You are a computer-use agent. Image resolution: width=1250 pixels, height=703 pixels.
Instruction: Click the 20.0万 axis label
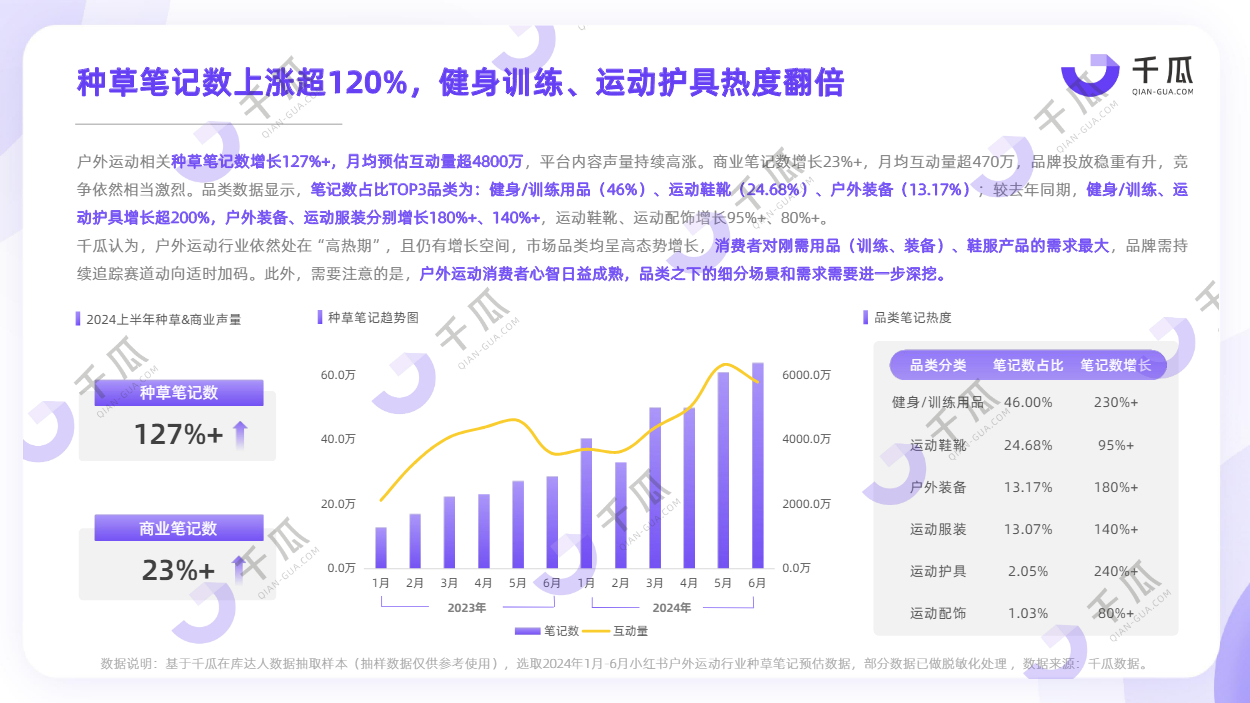pyautogui.click(x=338, y=503)
